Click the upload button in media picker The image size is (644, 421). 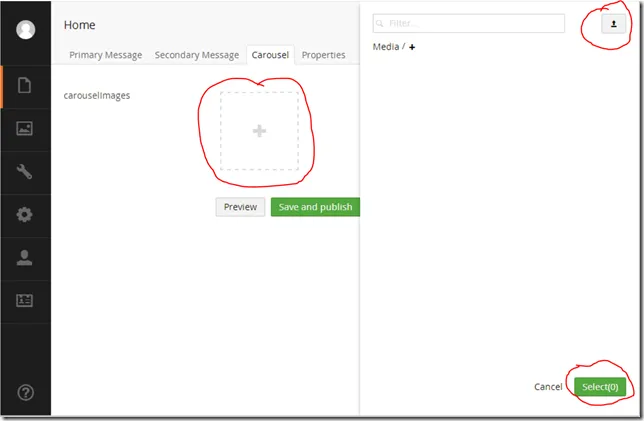(614, 24)
